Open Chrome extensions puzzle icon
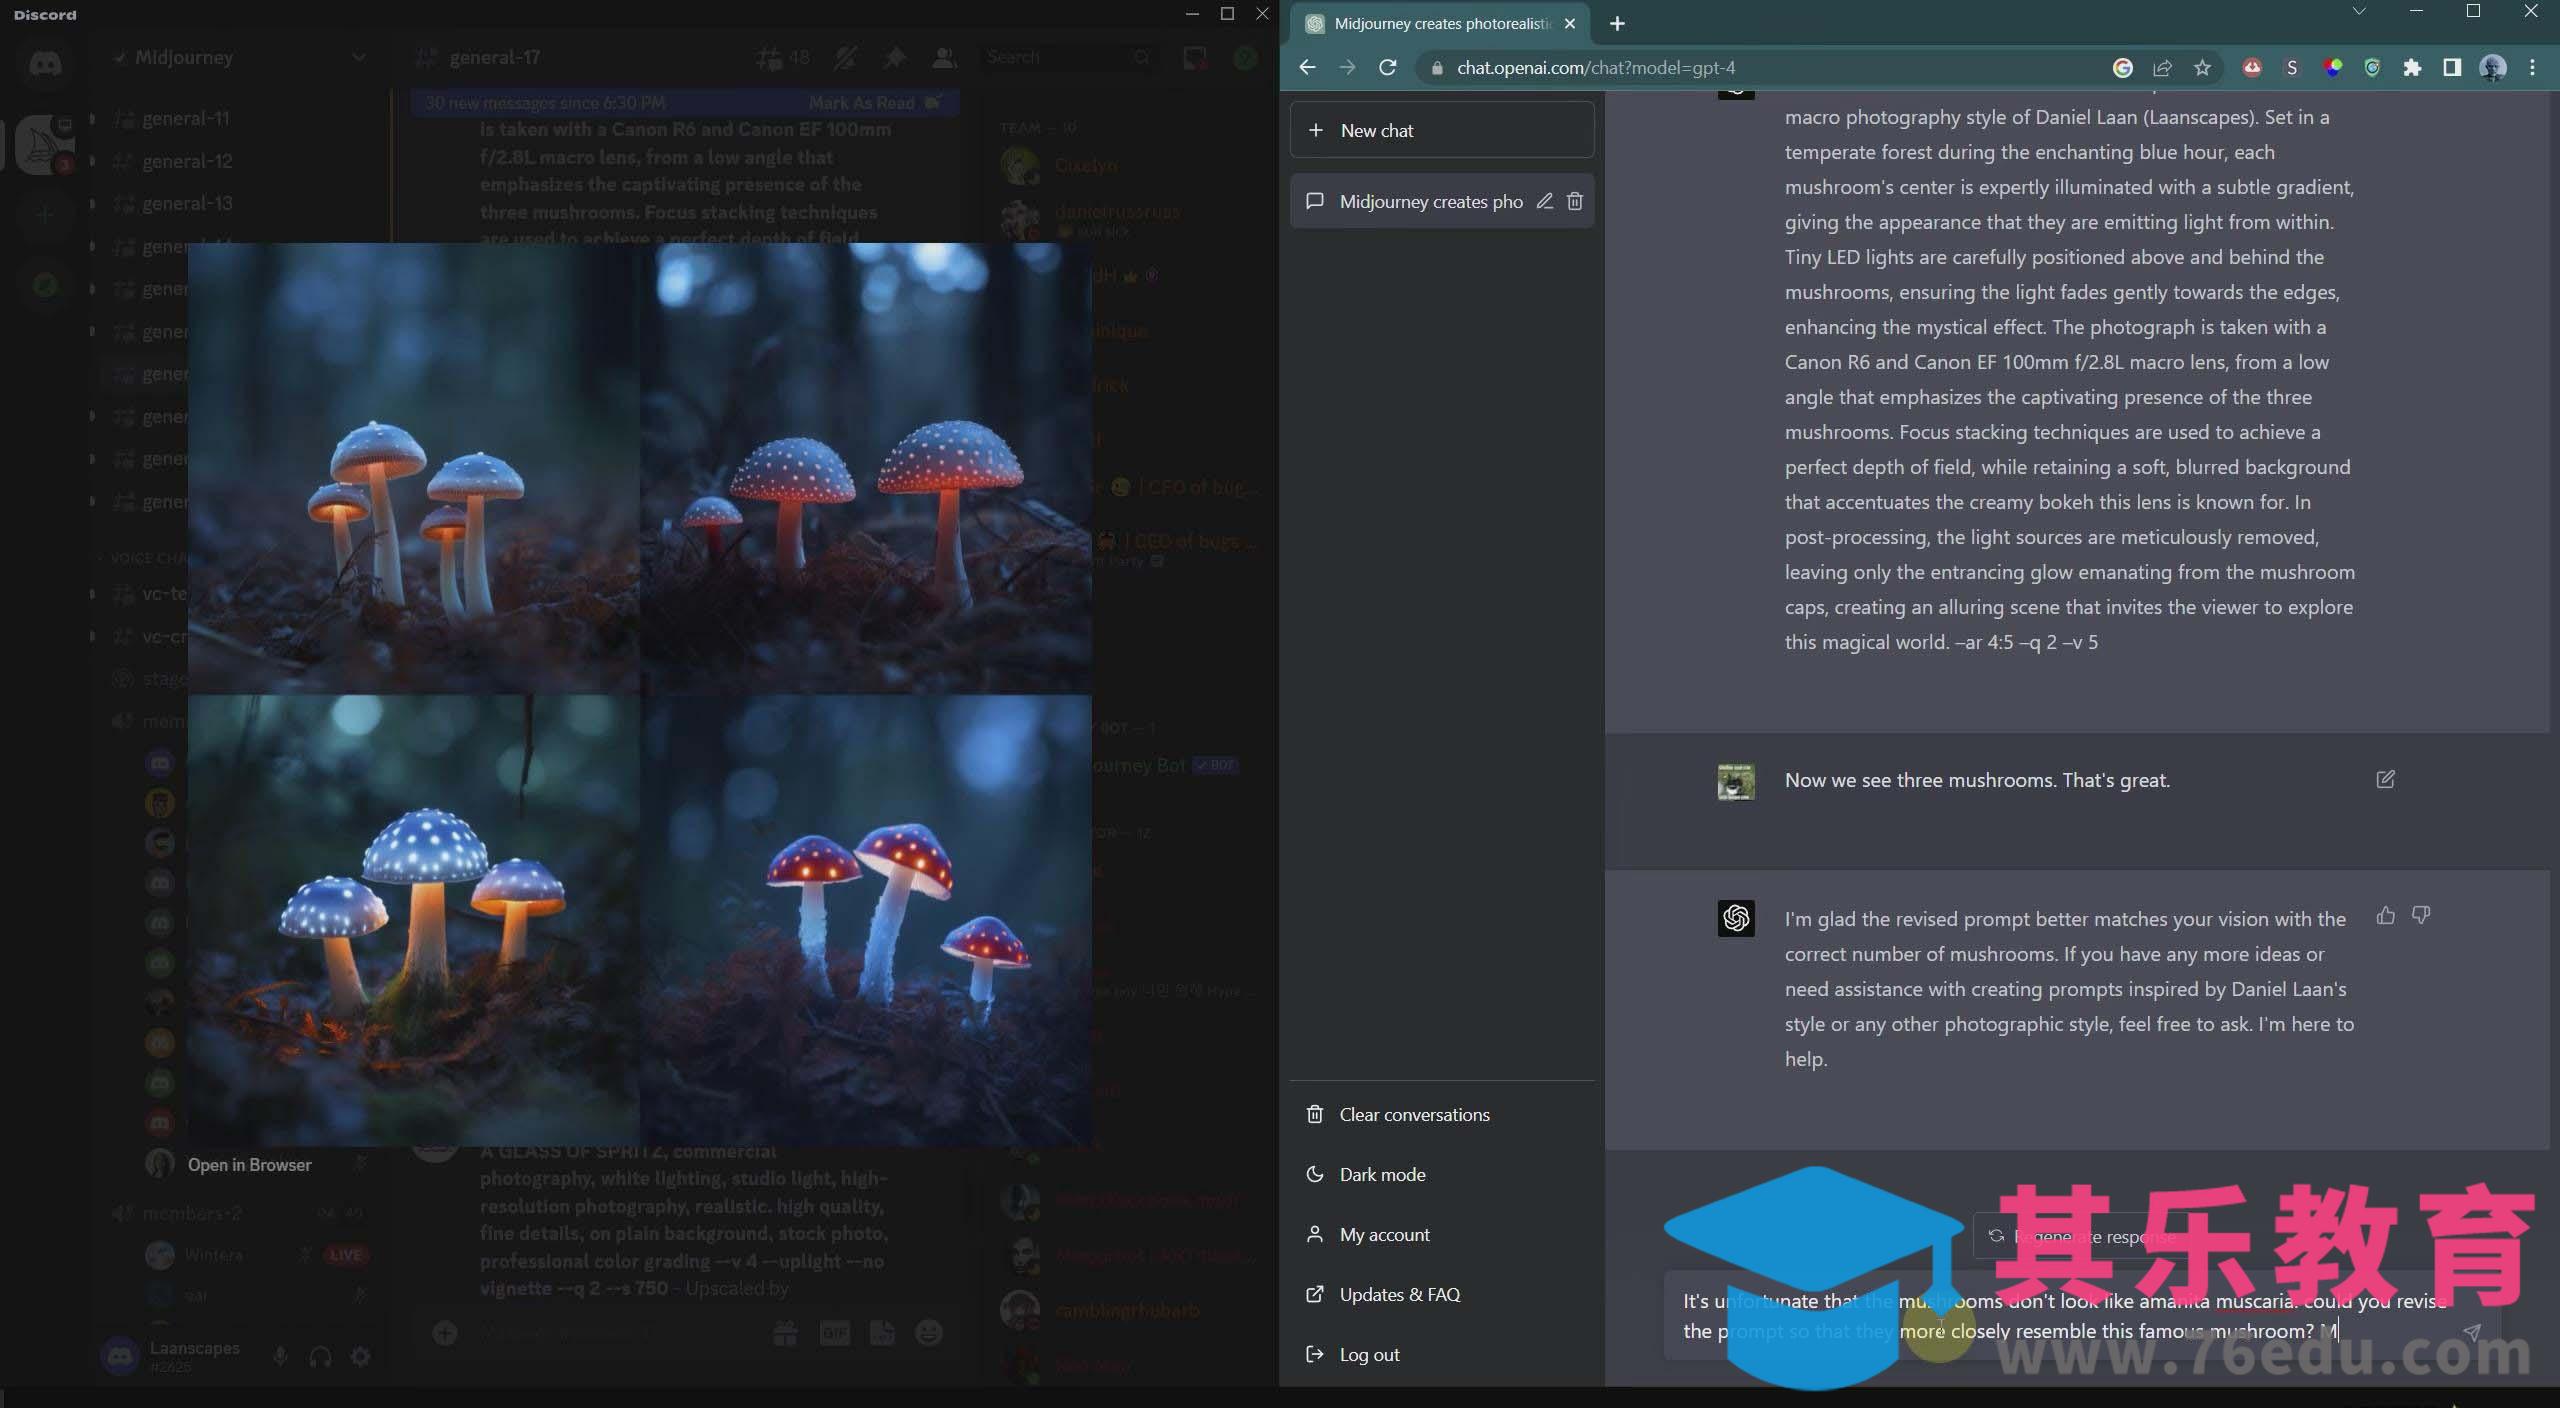The width and height of the screenshot is (2560, 1408). [2412, 67]
